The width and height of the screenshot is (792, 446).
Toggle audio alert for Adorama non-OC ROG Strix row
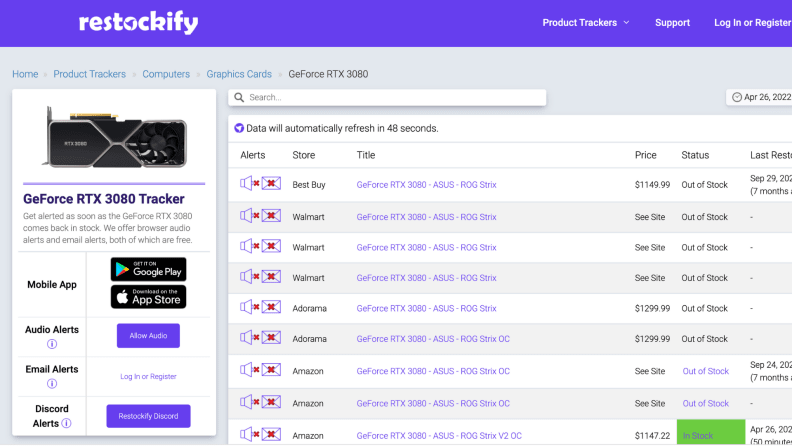click(x=250, y=307)
